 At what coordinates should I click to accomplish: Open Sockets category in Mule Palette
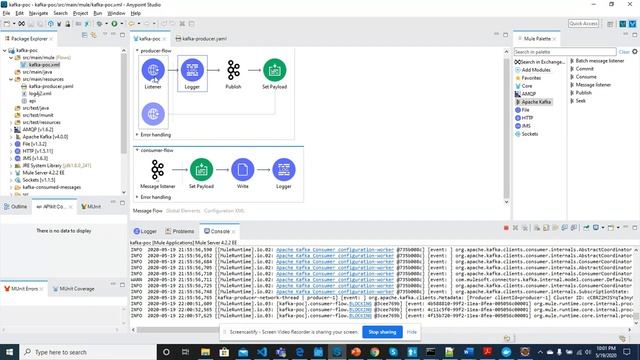click(x=527, y=134)
